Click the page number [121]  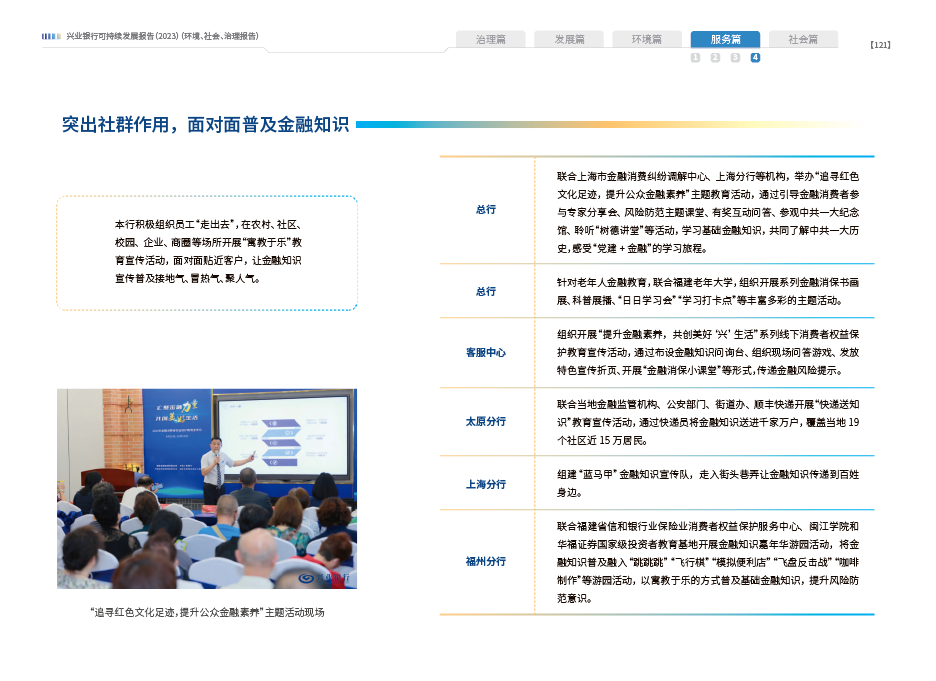[880, 45]
